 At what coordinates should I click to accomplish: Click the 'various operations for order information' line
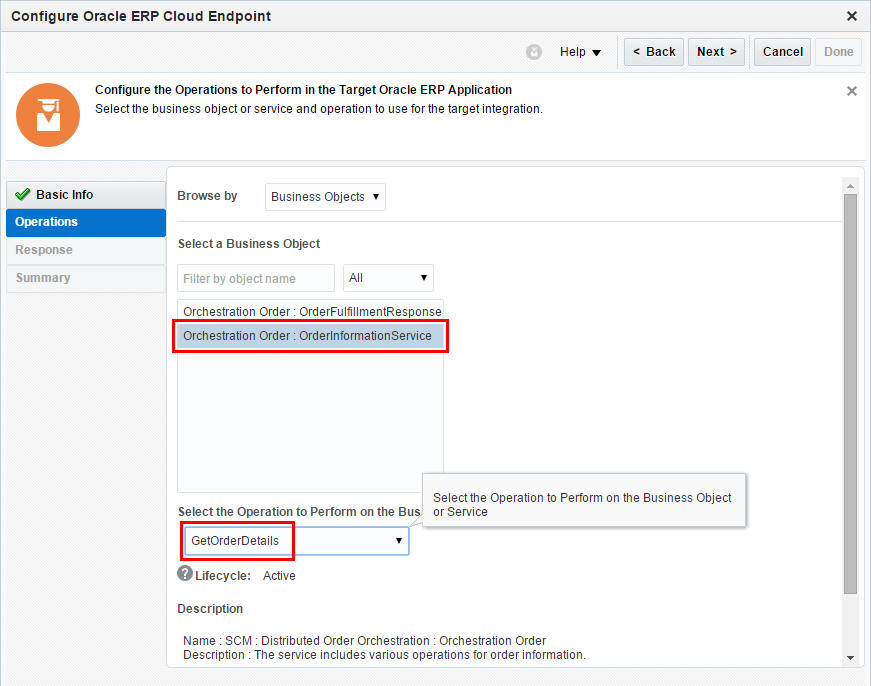[384, 655]
